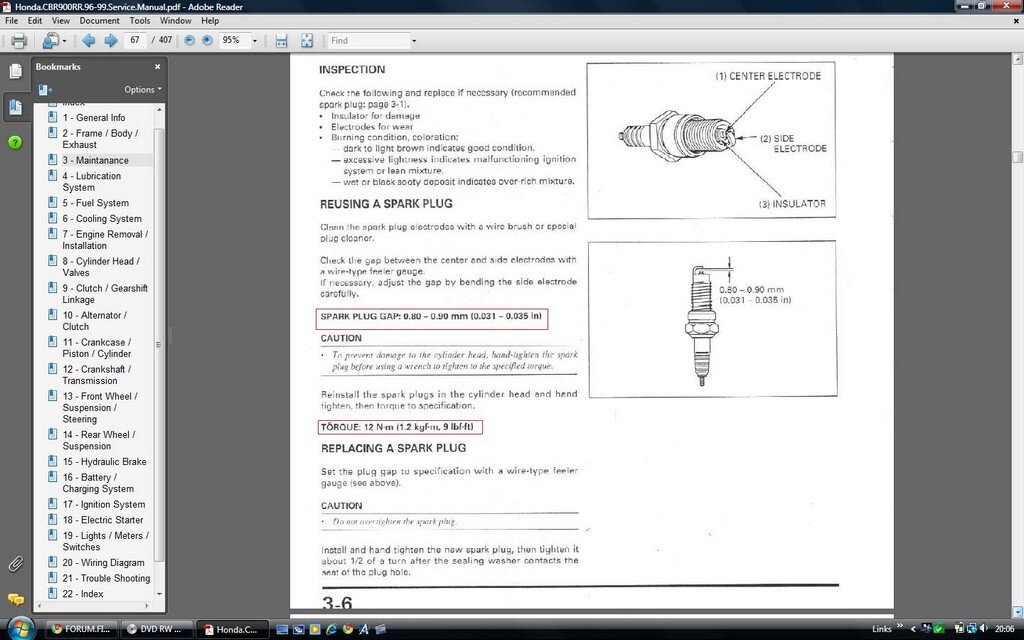Click the zoom in plus button
This screenshot has width=1024, height=640.
(206, 41)
